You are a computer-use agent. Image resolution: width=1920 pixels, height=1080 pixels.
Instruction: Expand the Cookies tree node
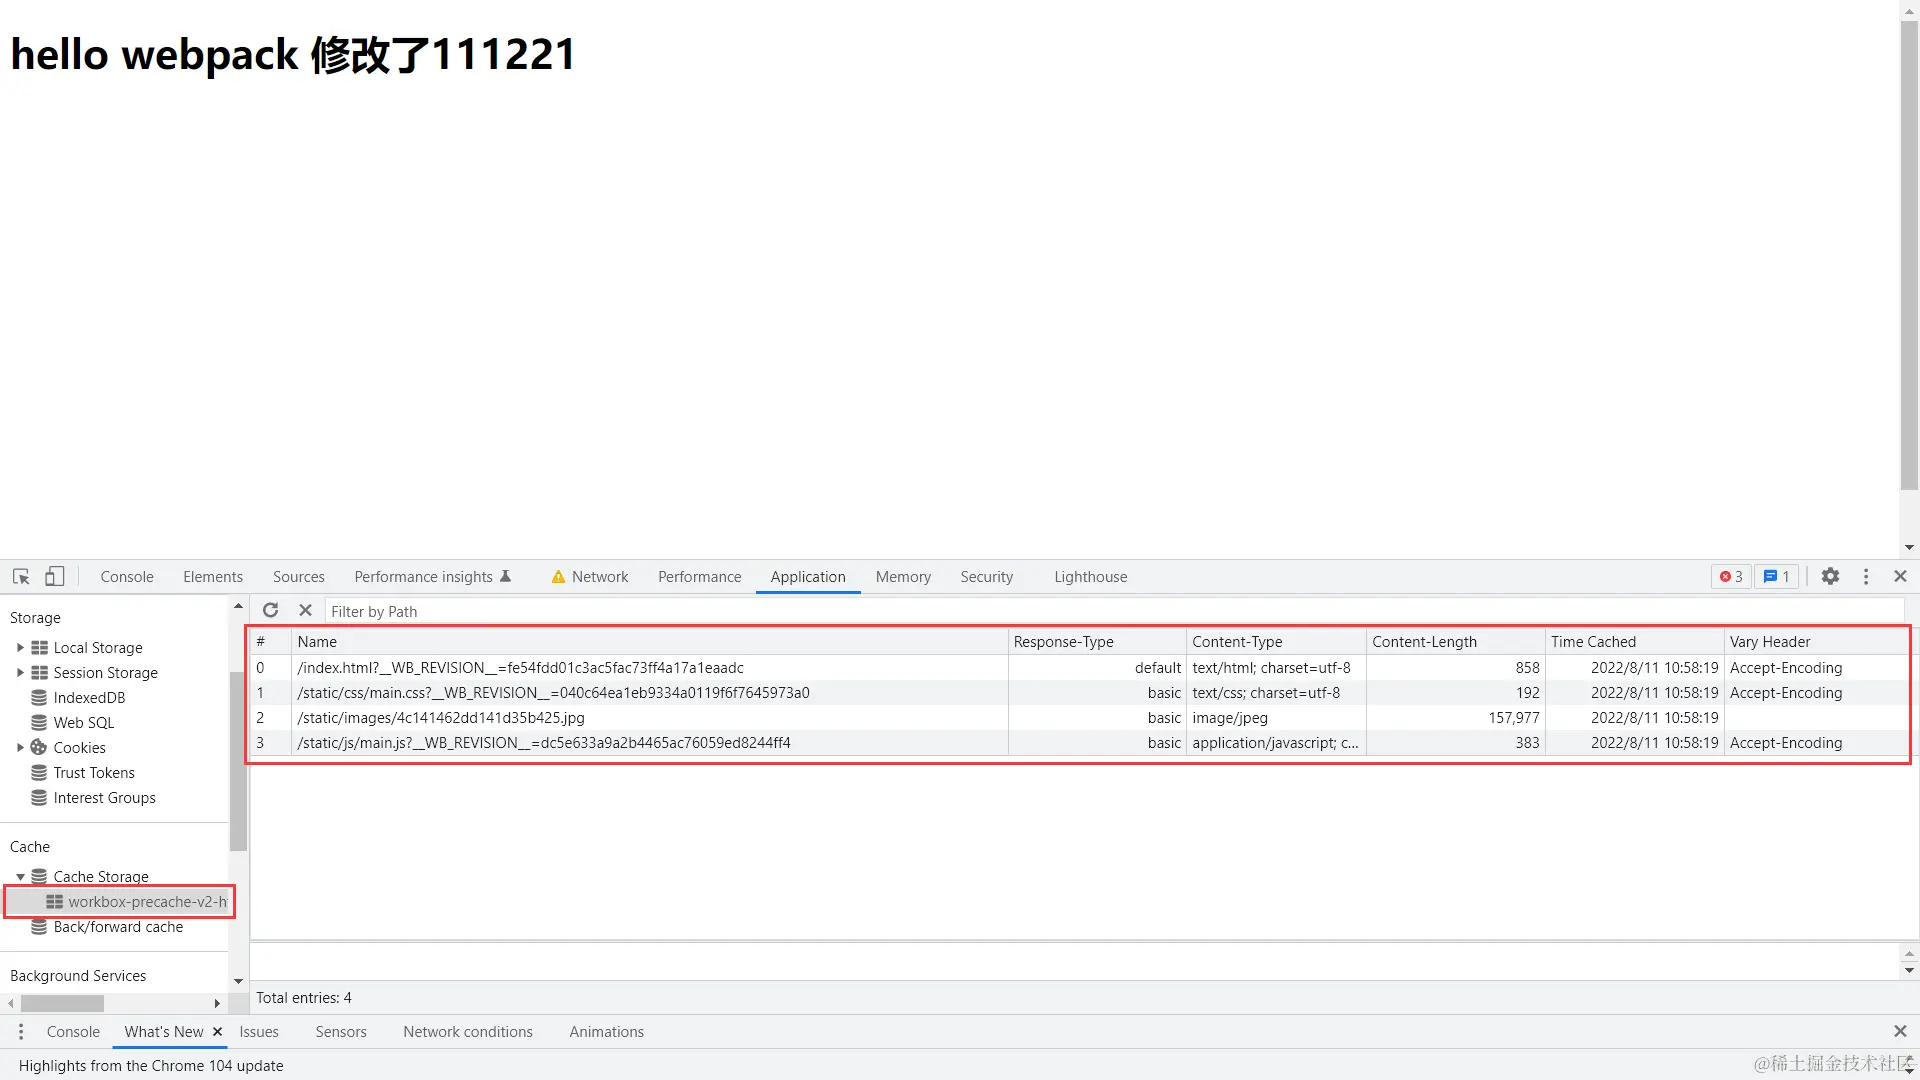pos(20,748)
